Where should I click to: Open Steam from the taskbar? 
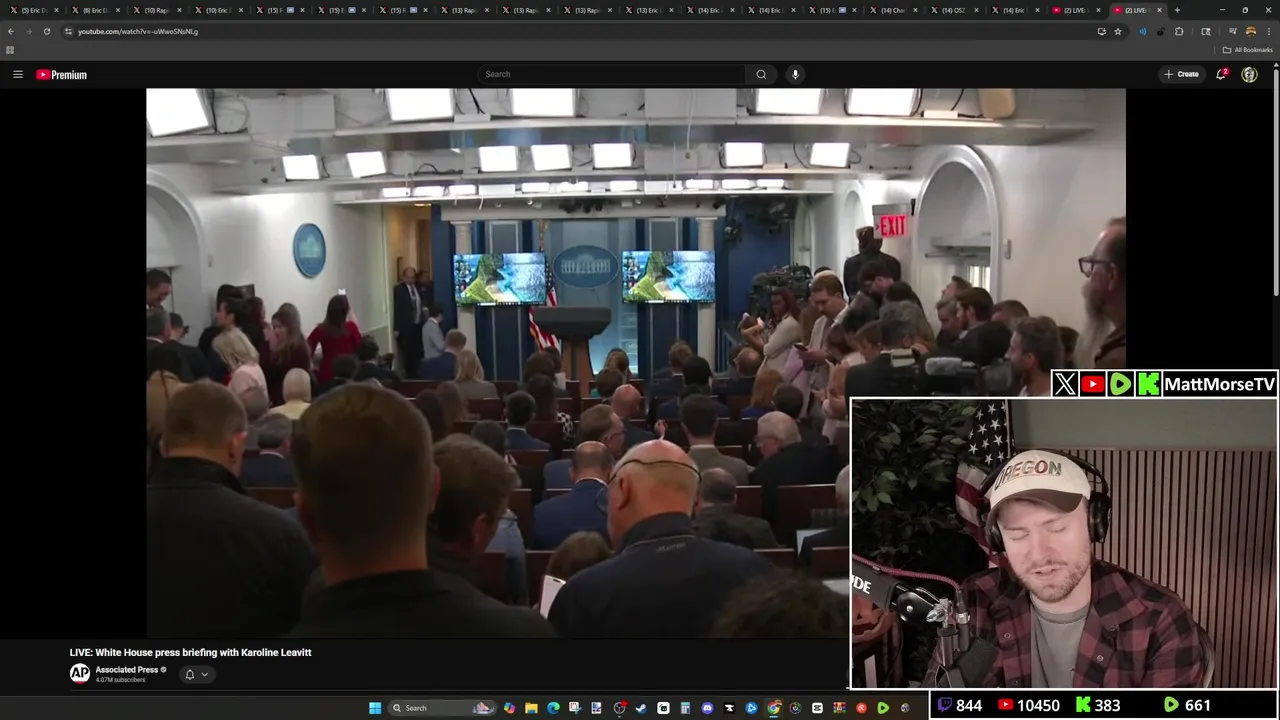click(x=640, y=708)
